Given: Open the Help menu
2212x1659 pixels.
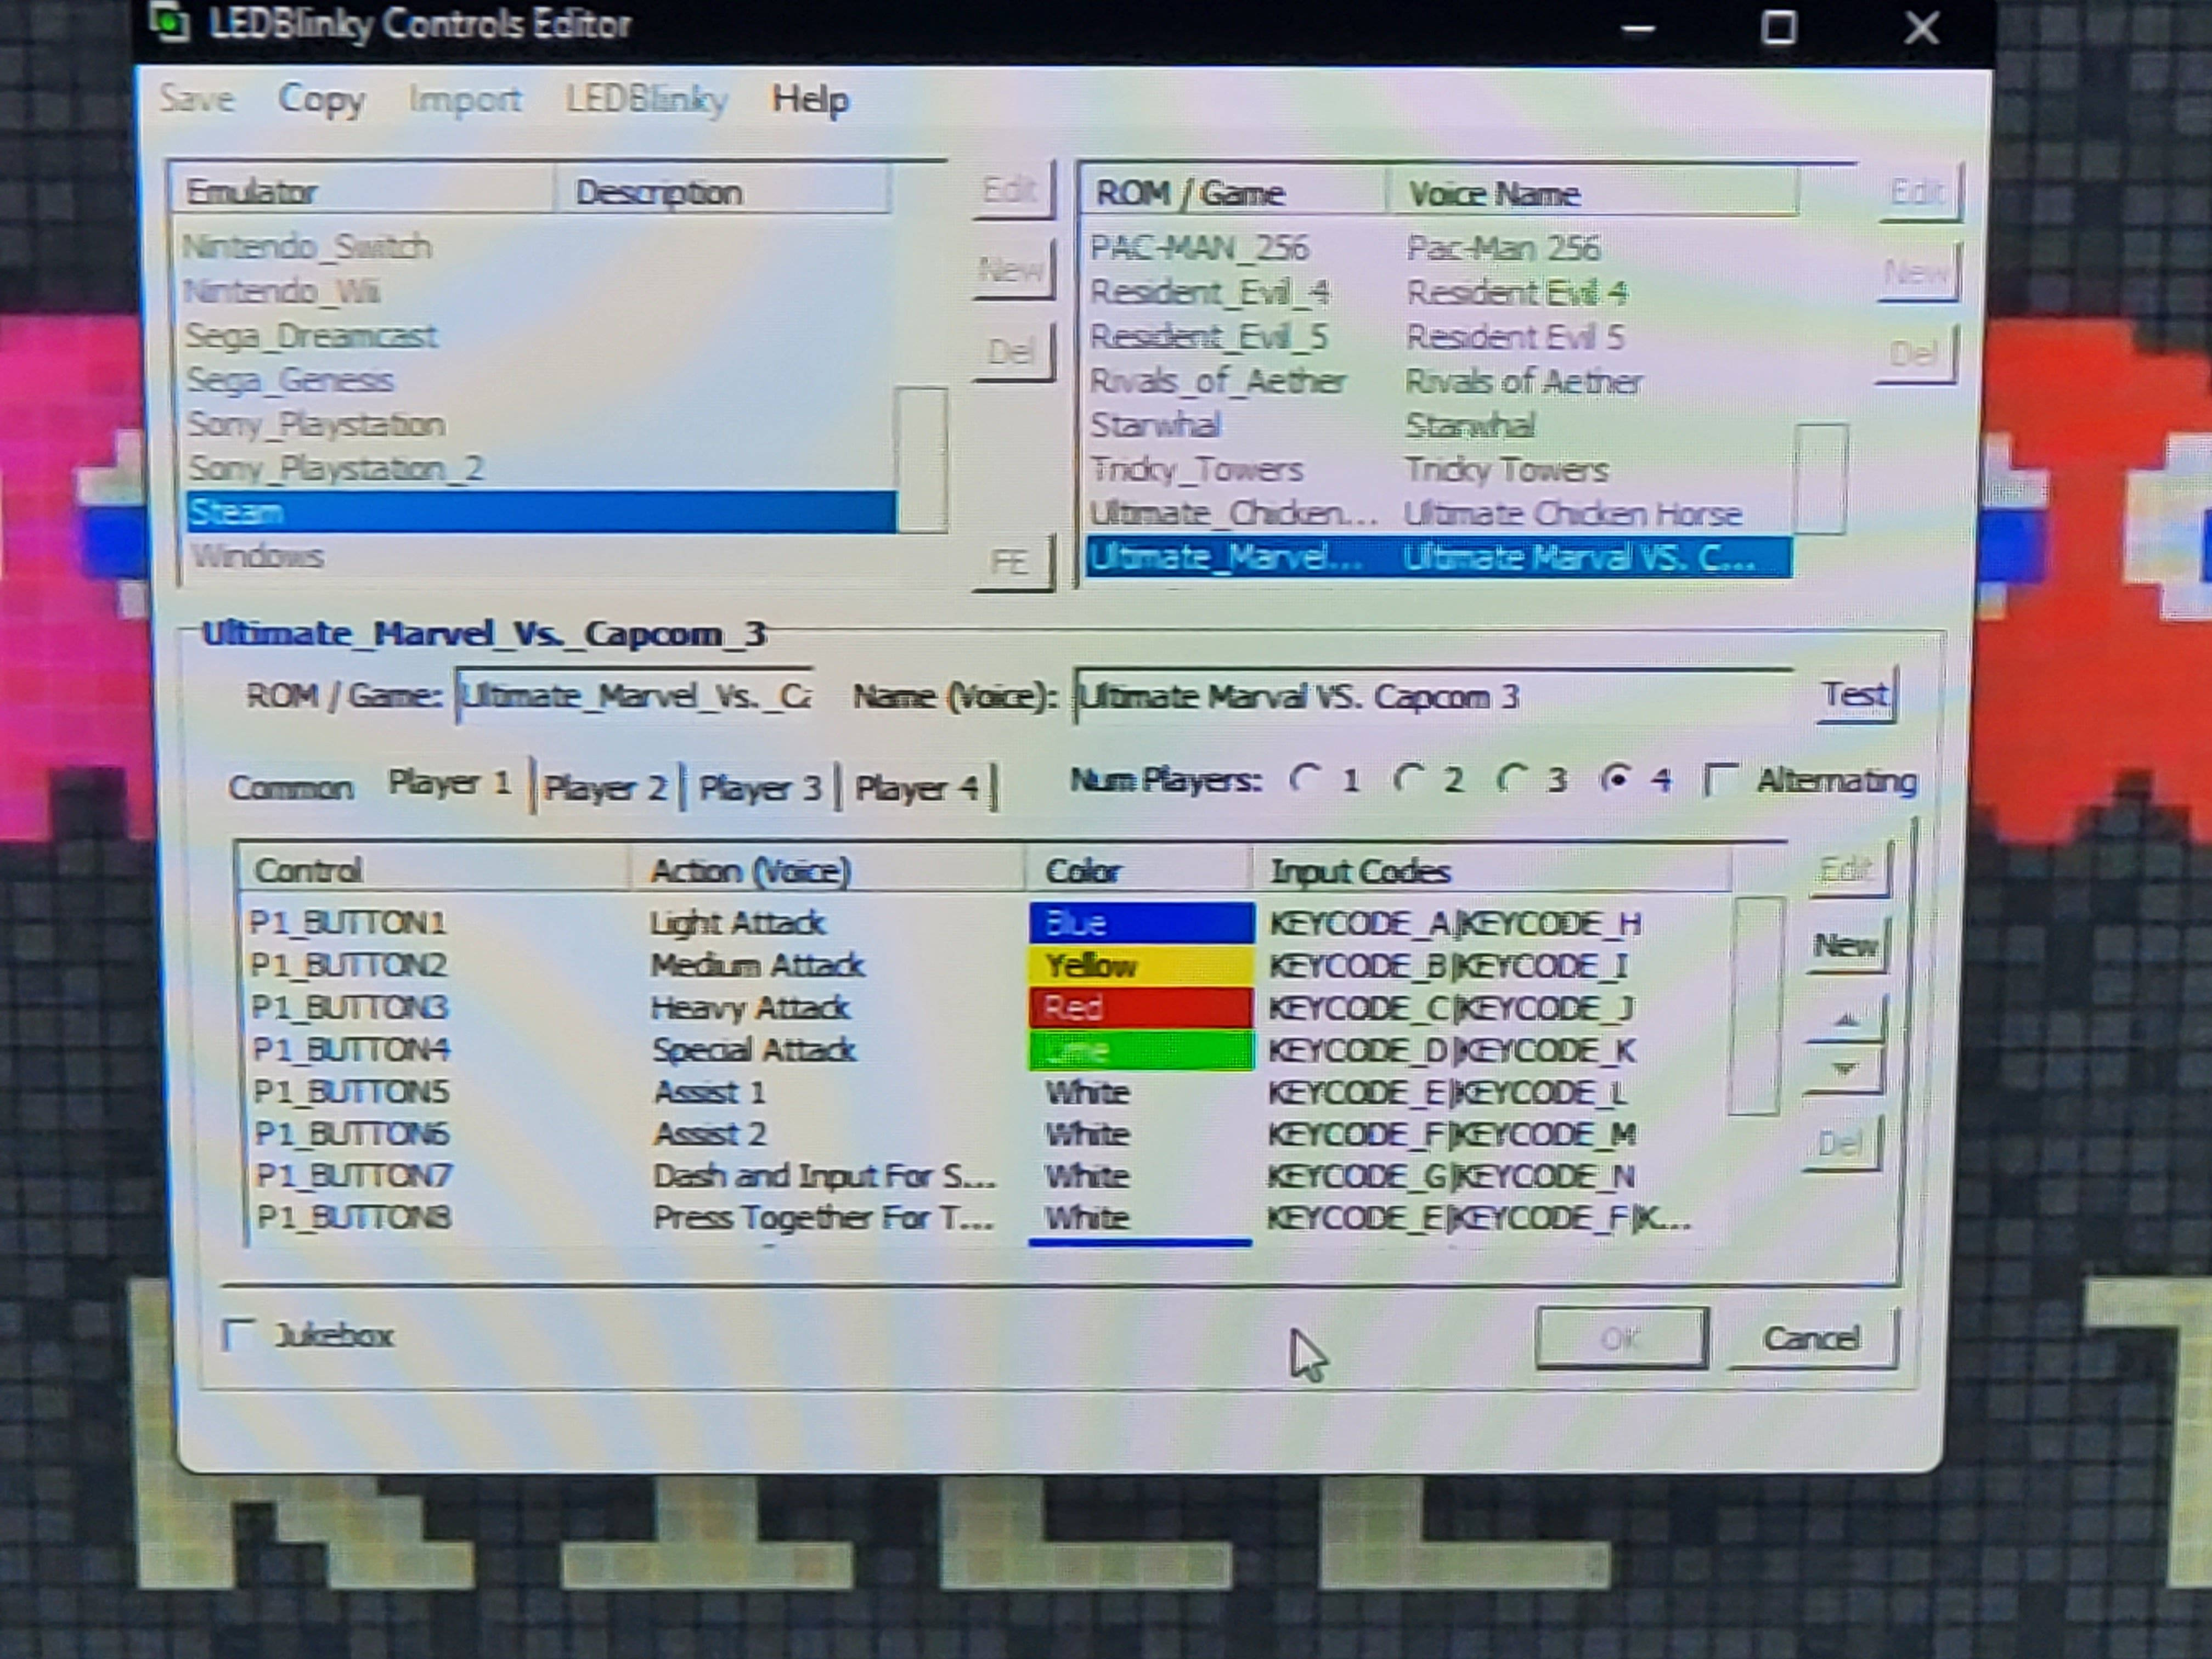Looking at the screenshot, I should coord(810,100).
